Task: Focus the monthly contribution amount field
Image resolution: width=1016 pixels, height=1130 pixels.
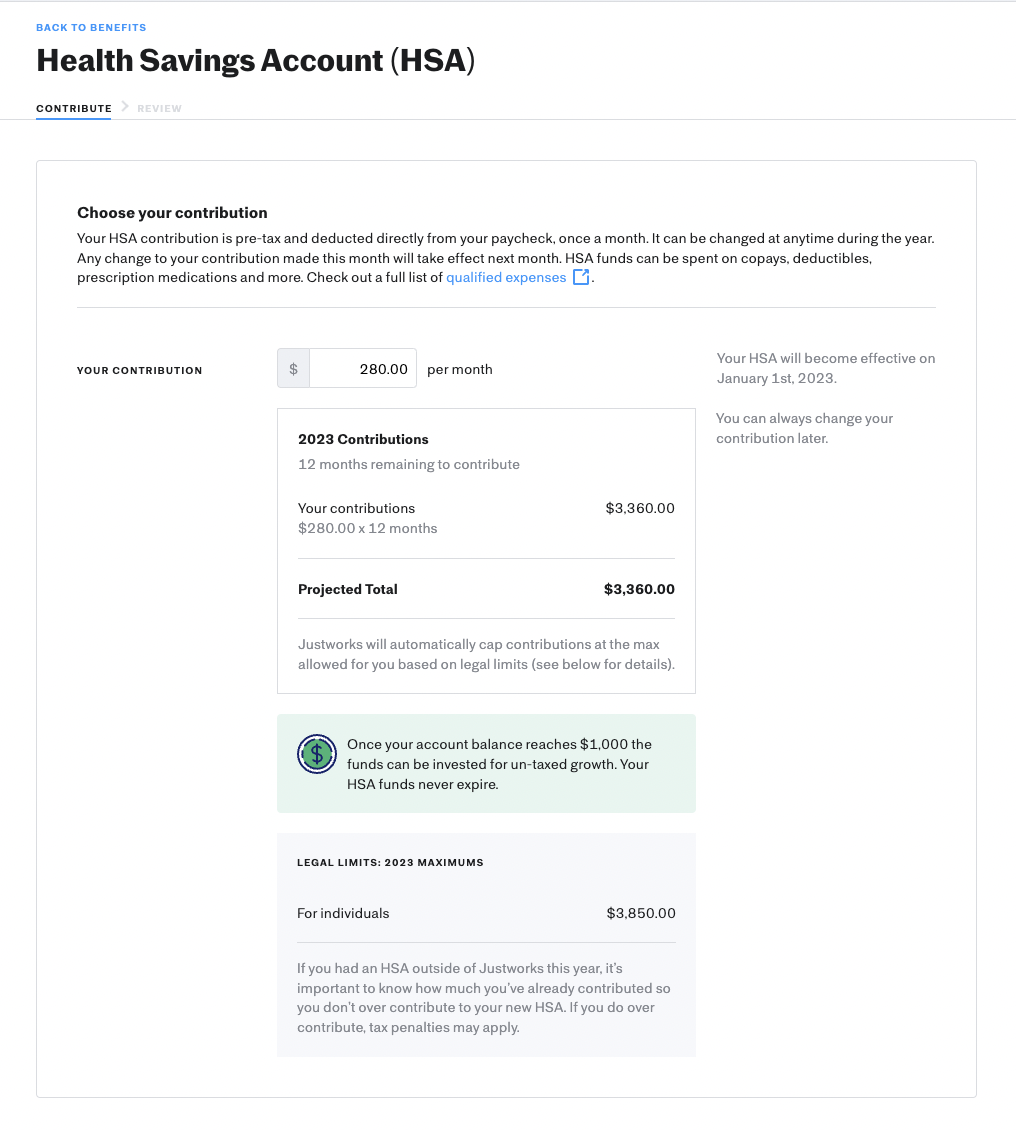Action: [363, 368]
